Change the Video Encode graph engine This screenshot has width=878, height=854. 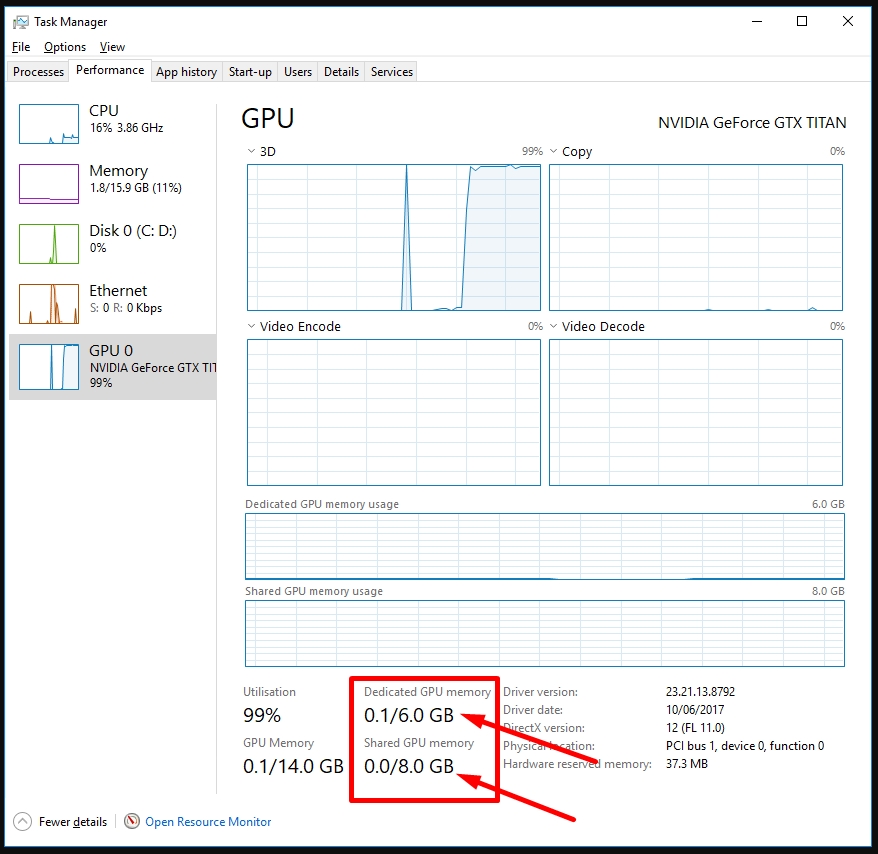point(250,326)
